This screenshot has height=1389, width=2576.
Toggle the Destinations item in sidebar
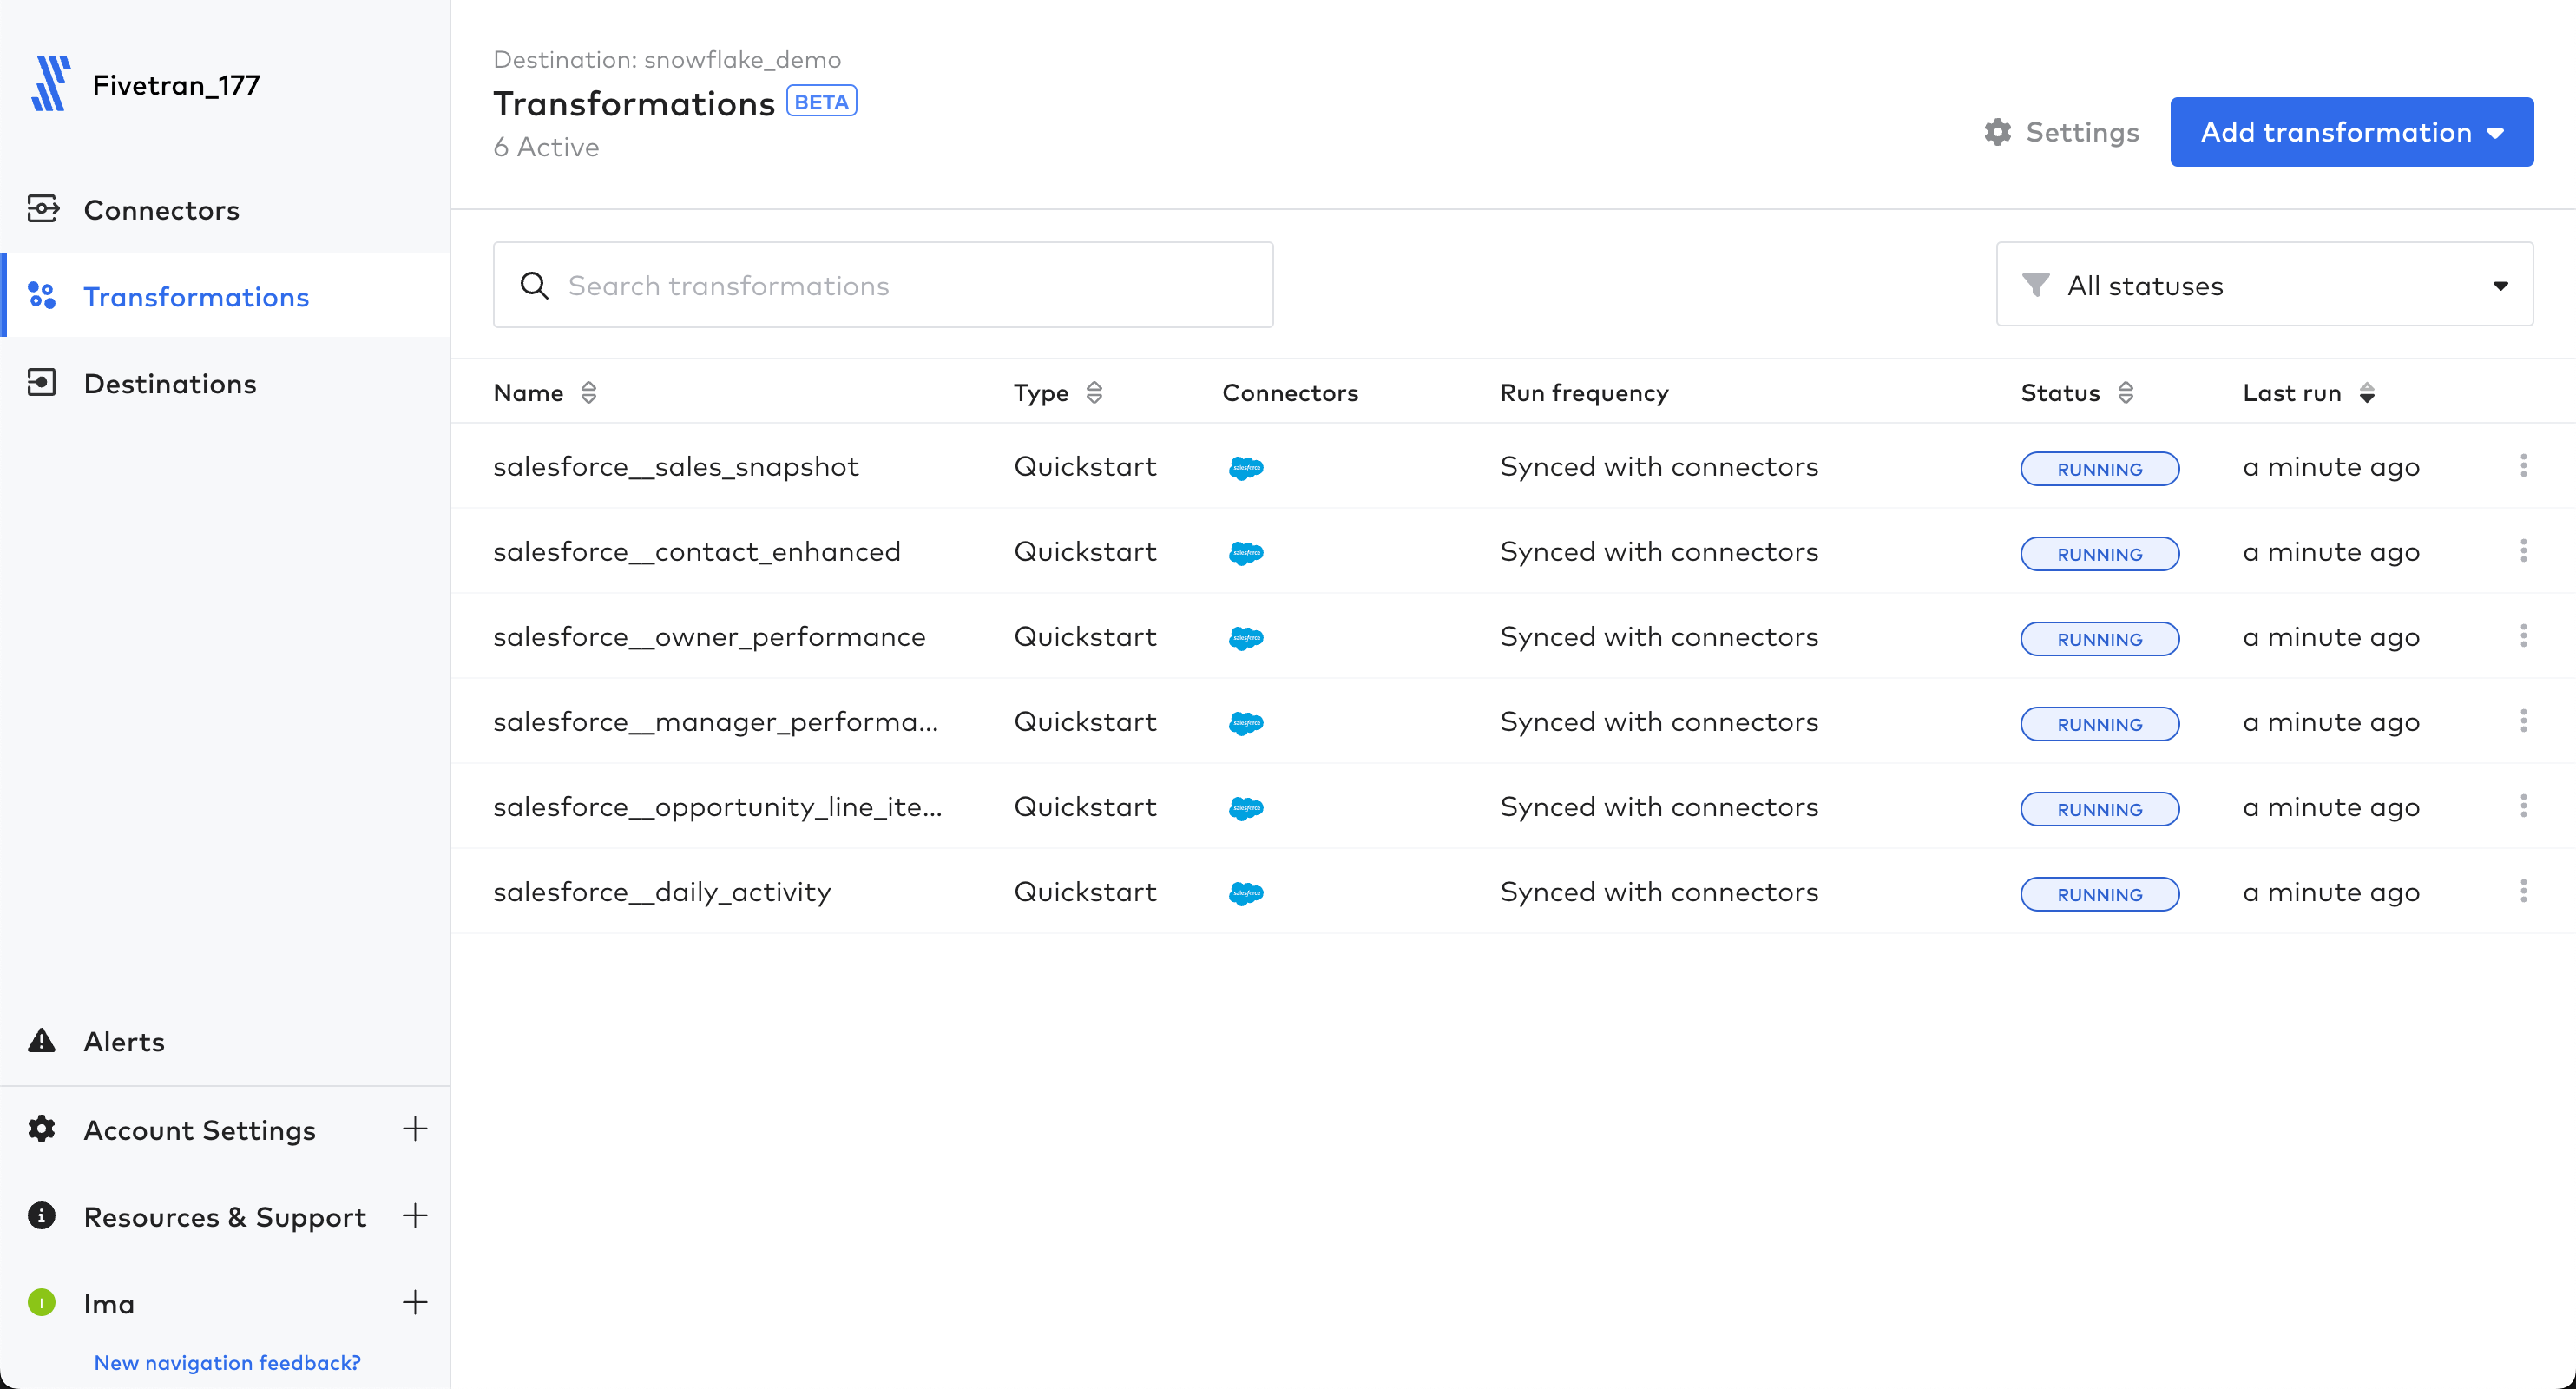point(168,383)
